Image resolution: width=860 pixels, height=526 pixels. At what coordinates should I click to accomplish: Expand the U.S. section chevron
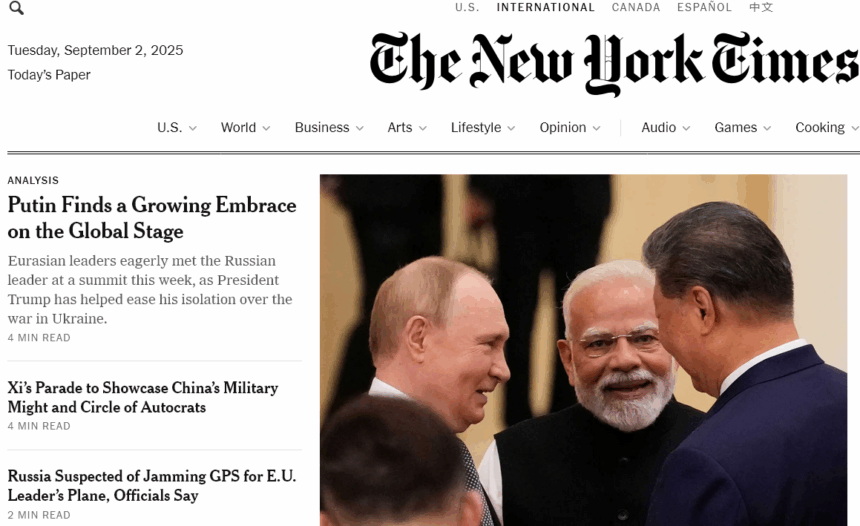(193, 128)
